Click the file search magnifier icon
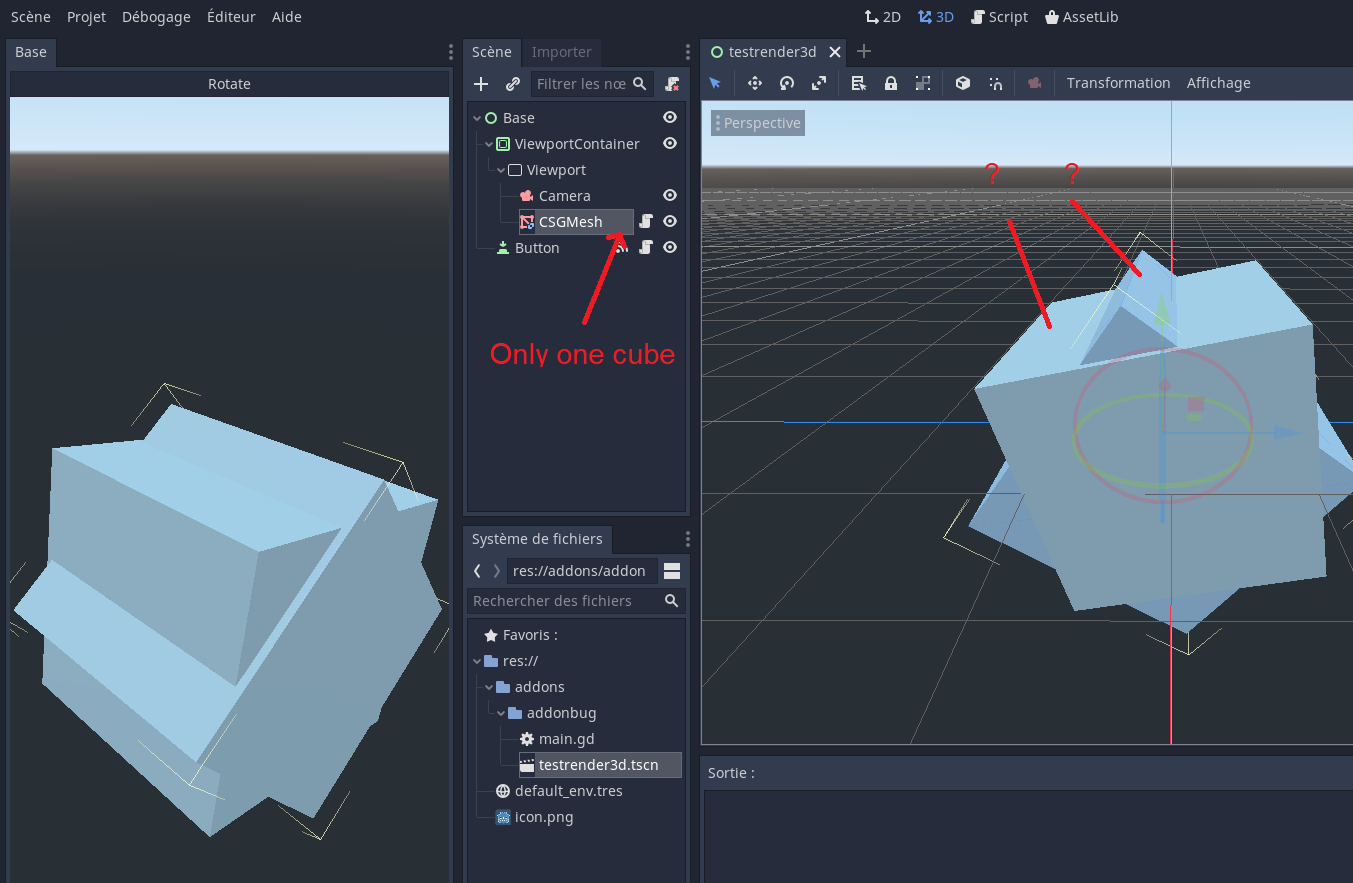Image resolution: width=1353 pixels, height=883 pixels. tap(671, 601)
